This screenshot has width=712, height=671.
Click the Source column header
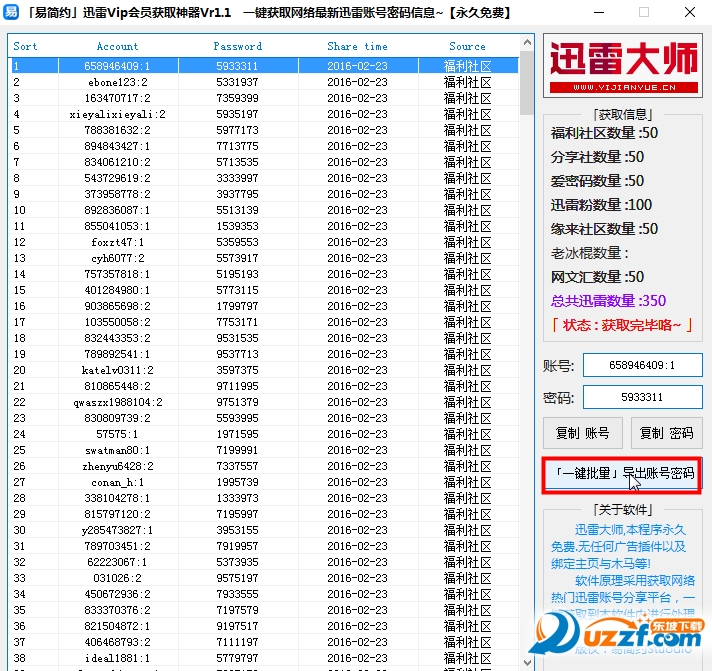point(467,46)
